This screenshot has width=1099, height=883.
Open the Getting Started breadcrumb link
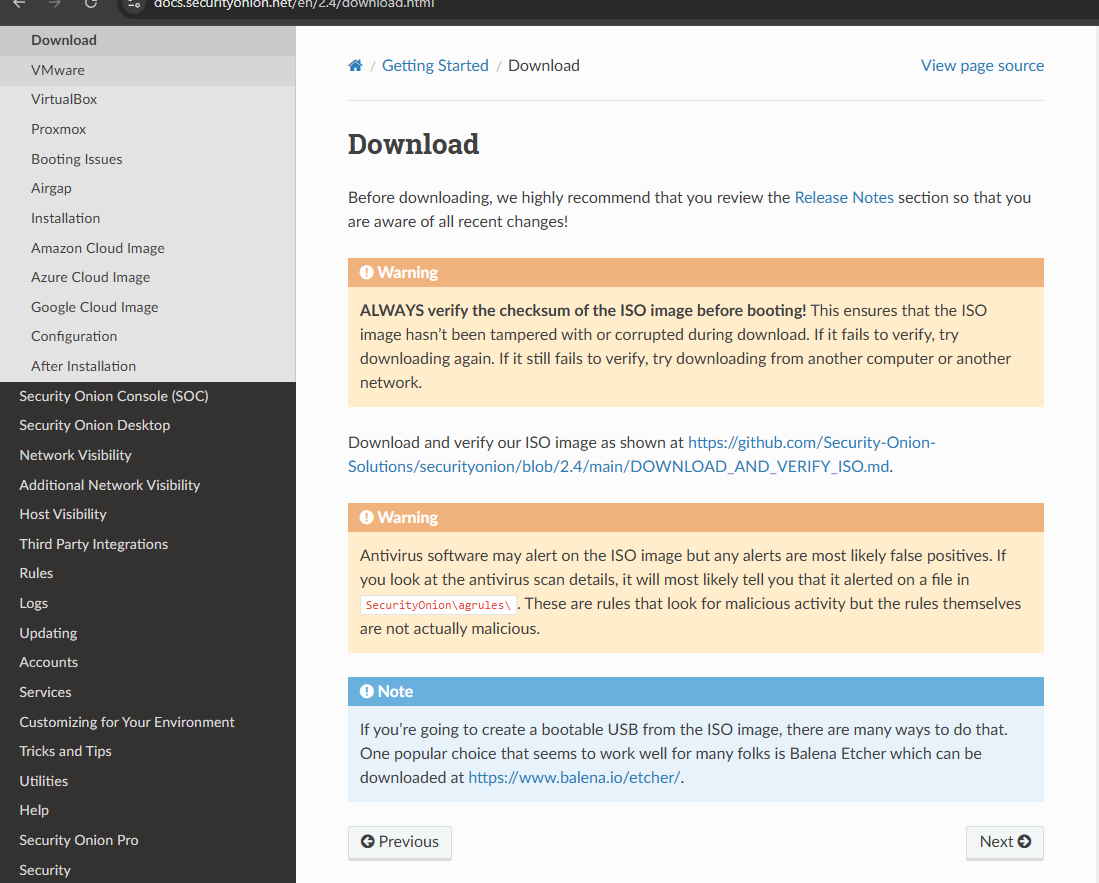click(x=435, y=65)
